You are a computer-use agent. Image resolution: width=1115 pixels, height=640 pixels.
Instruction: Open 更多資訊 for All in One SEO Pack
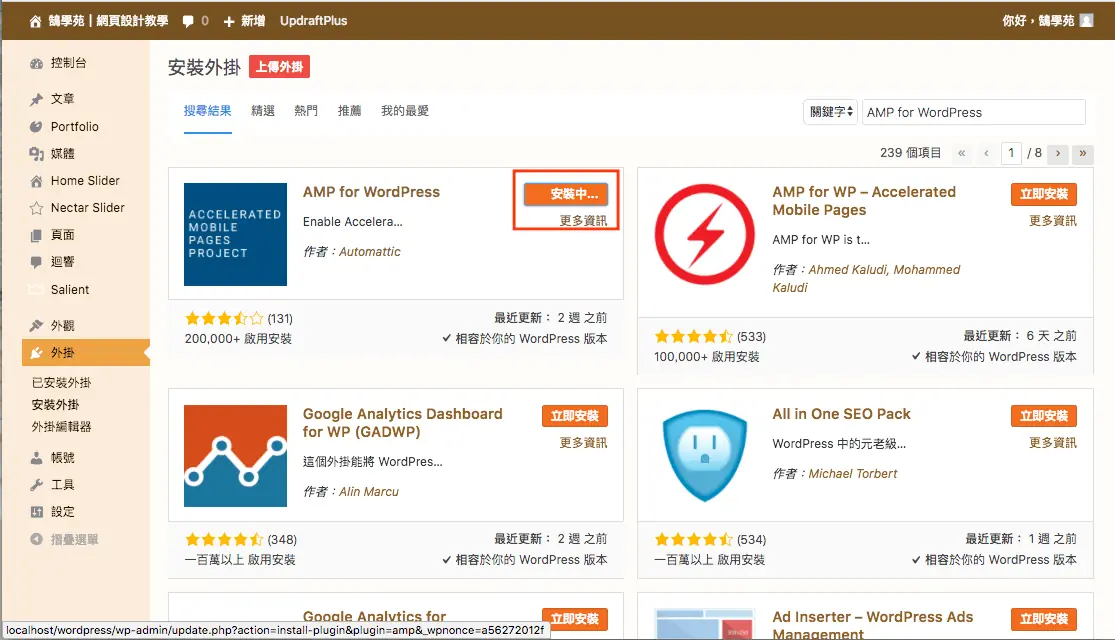[1052, 442]
